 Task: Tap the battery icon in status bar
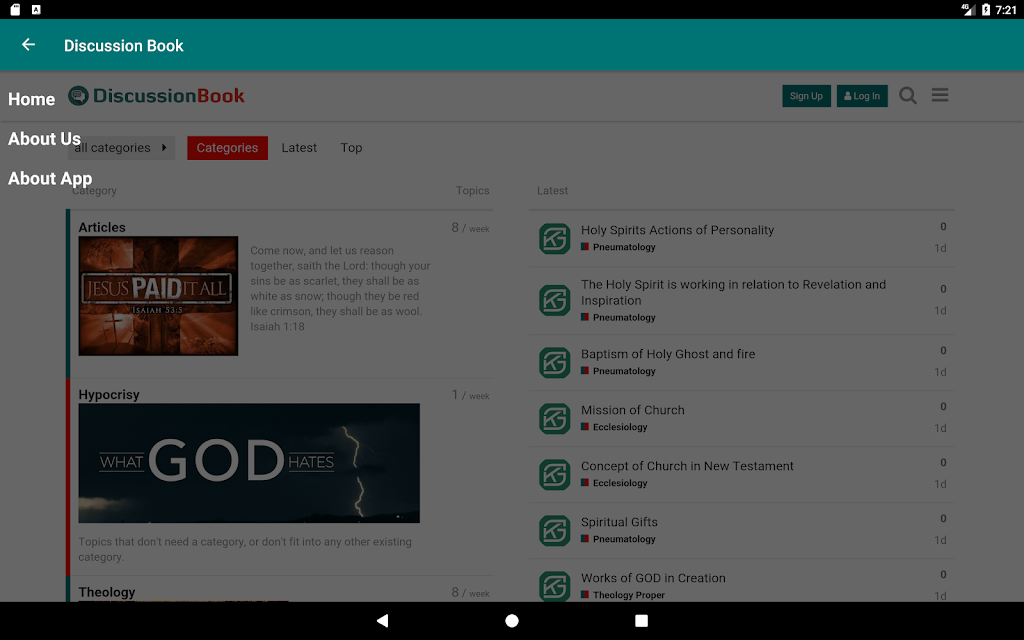coord(985,9)
